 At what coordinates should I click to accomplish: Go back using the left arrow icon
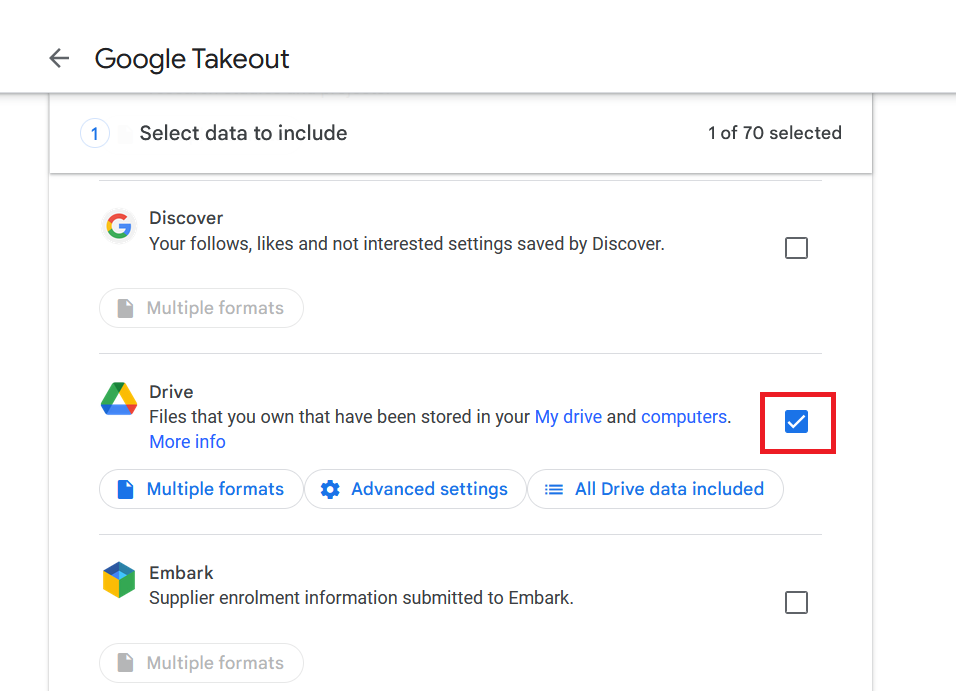point(59,59)
